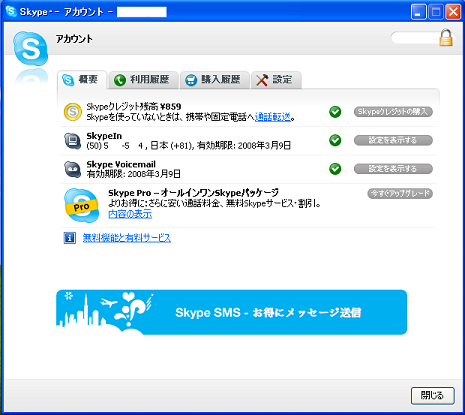Click the SkypeIn heading text
Viewport: 465px width, 415px height.
pyautogui.click(x=104, y=136)
